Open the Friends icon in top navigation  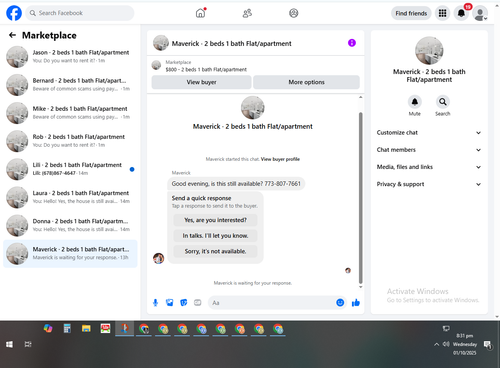pos(247,13)
